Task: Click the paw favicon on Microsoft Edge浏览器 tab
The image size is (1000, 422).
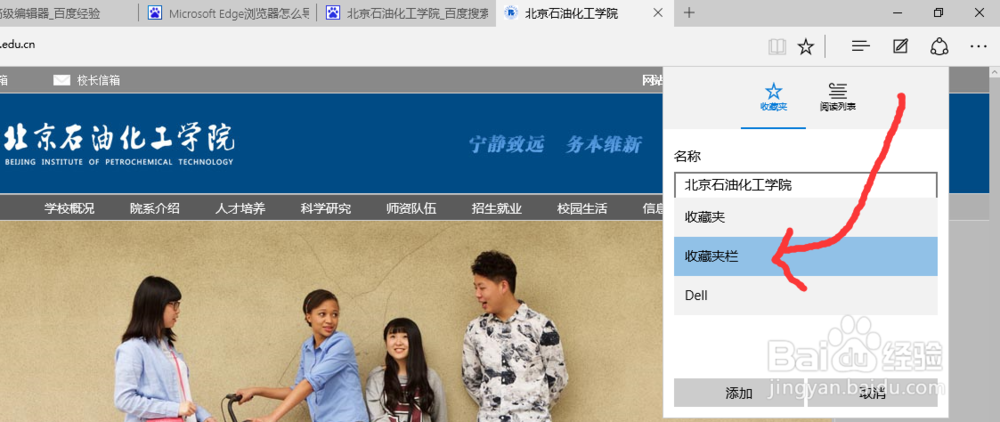Action: (154, 13)
